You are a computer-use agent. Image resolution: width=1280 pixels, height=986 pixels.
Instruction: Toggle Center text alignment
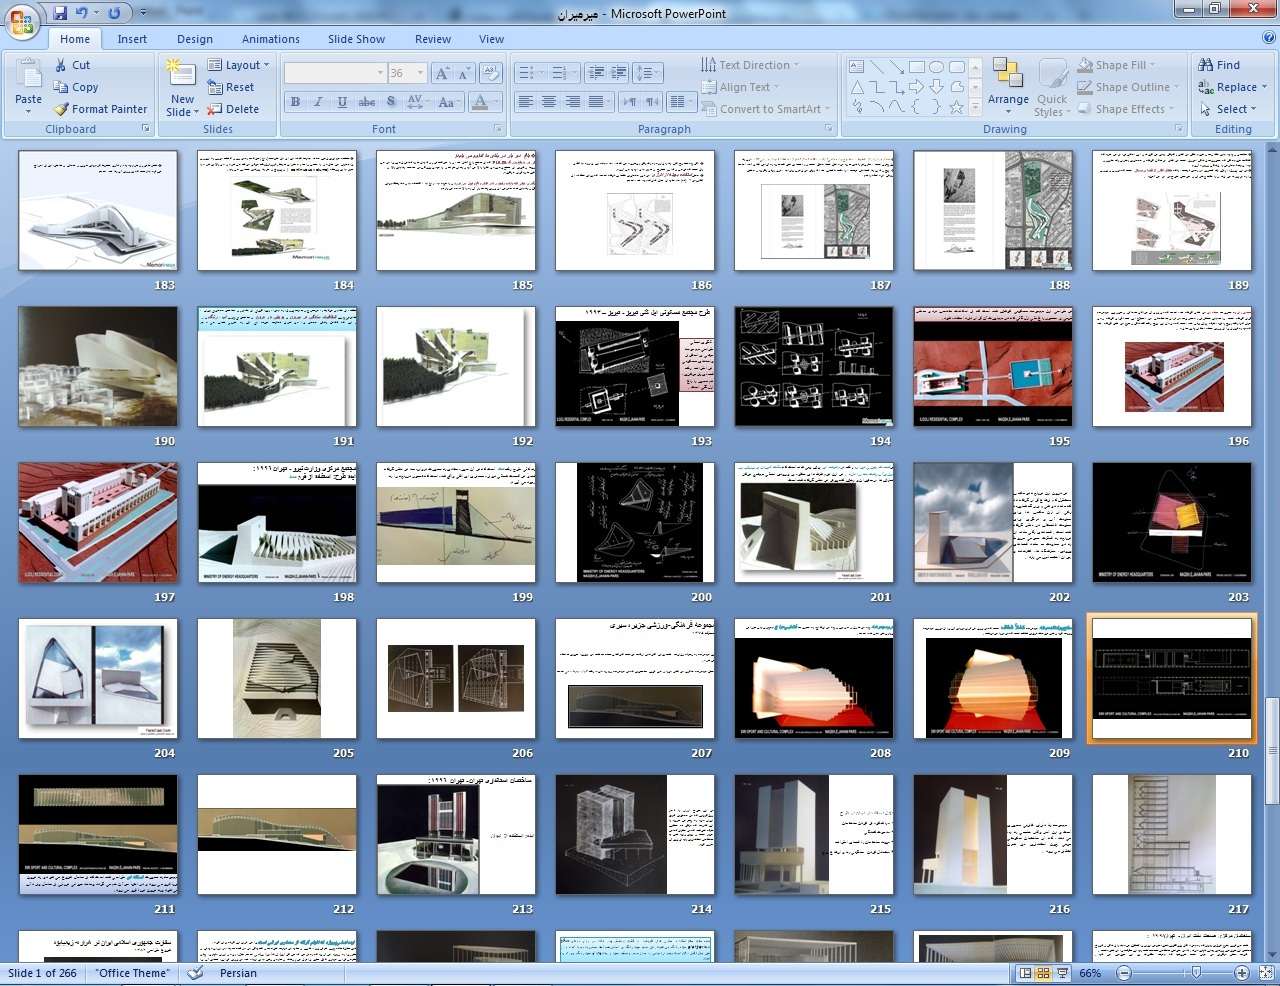[549, 102]
